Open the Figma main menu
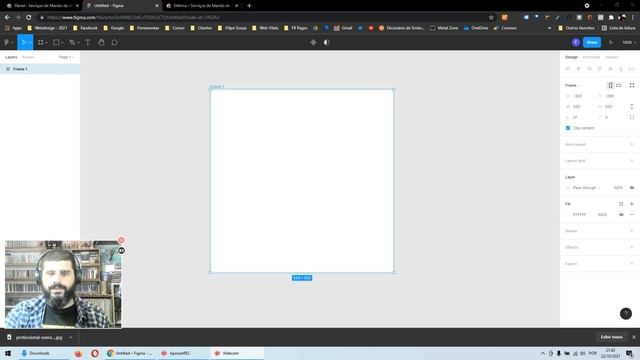Screen dimensions: 640x360 pos(8,42)
